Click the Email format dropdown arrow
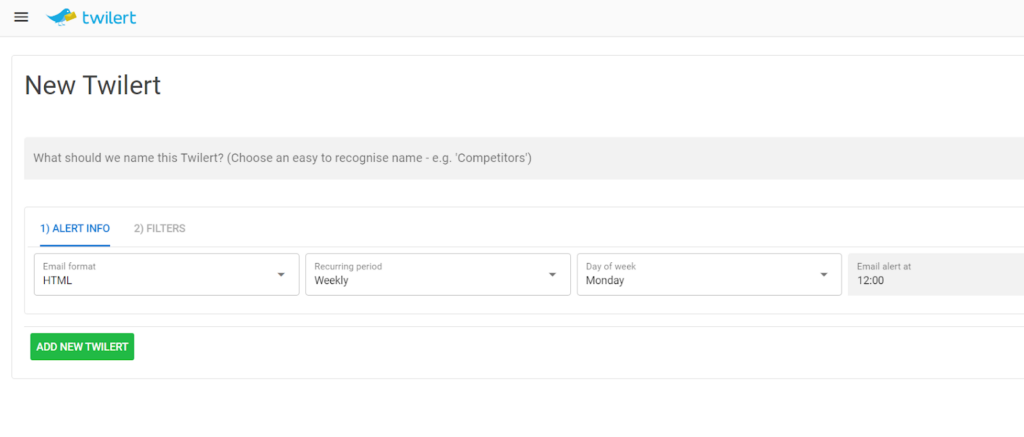Viewport: 1024px width, 437px height. [x=281, y=274]
